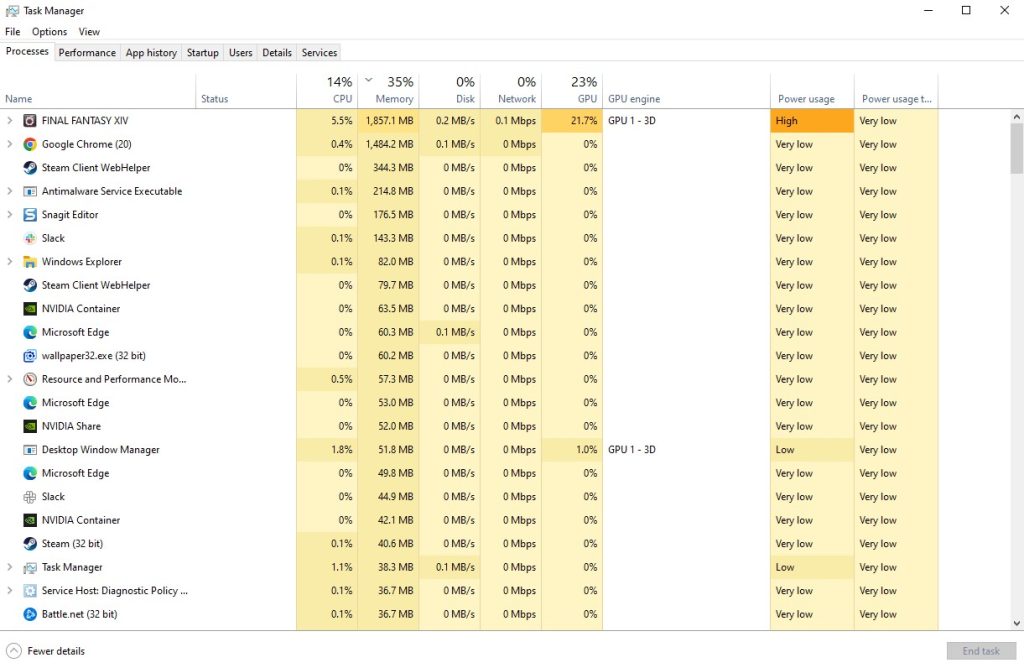Switch to the Startup tab
This screenshot has width=1024, height=668.
[202, 52]
